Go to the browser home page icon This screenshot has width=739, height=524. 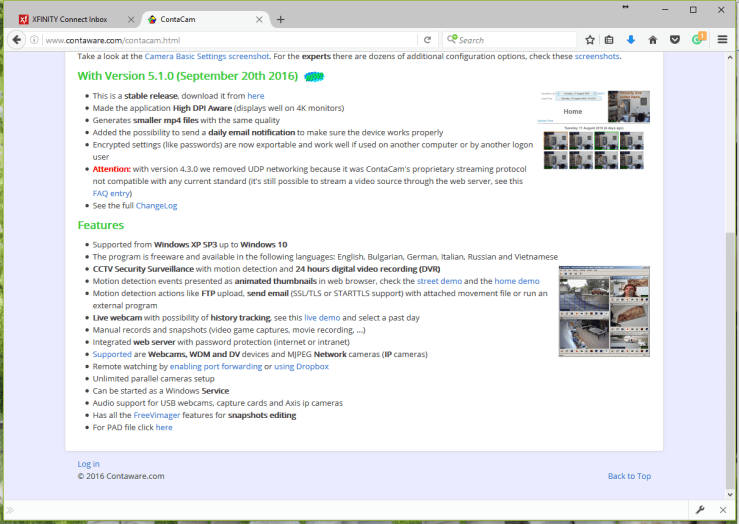[x=653, y=40]
